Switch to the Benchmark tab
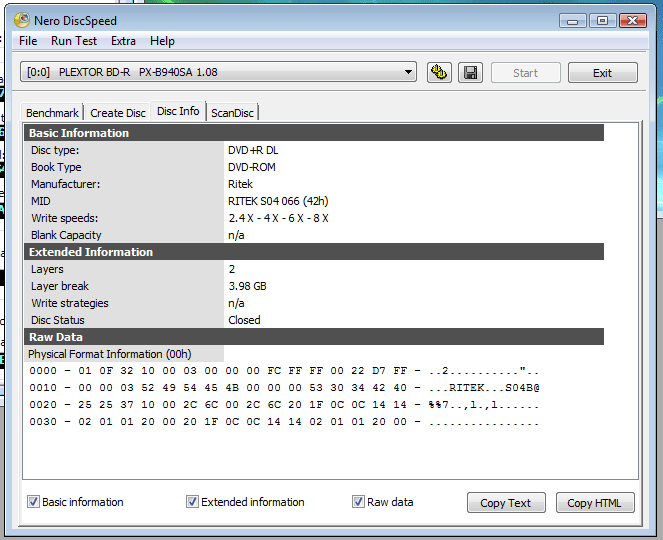The width and height of the screenshot is (663, 540). click(52, 113)
